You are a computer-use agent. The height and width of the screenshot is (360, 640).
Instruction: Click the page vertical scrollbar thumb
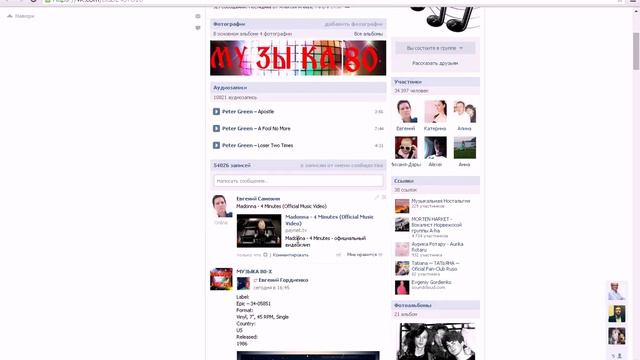[x=636, y=51]
